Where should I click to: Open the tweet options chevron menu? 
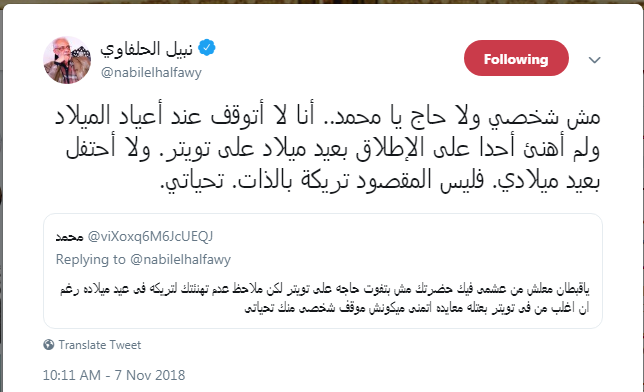(594, 60)
